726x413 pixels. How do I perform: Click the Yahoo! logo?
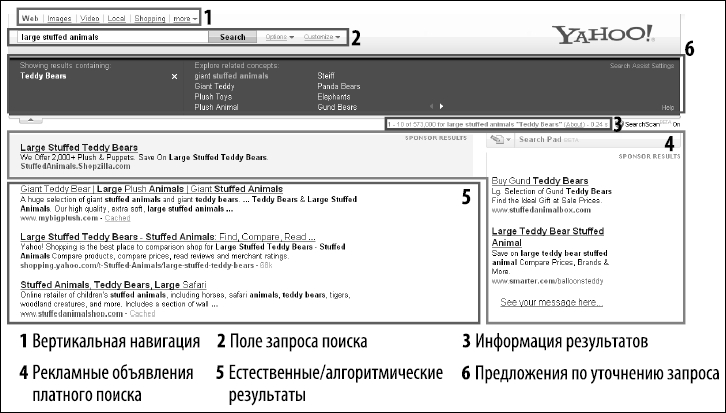[603, 35]
